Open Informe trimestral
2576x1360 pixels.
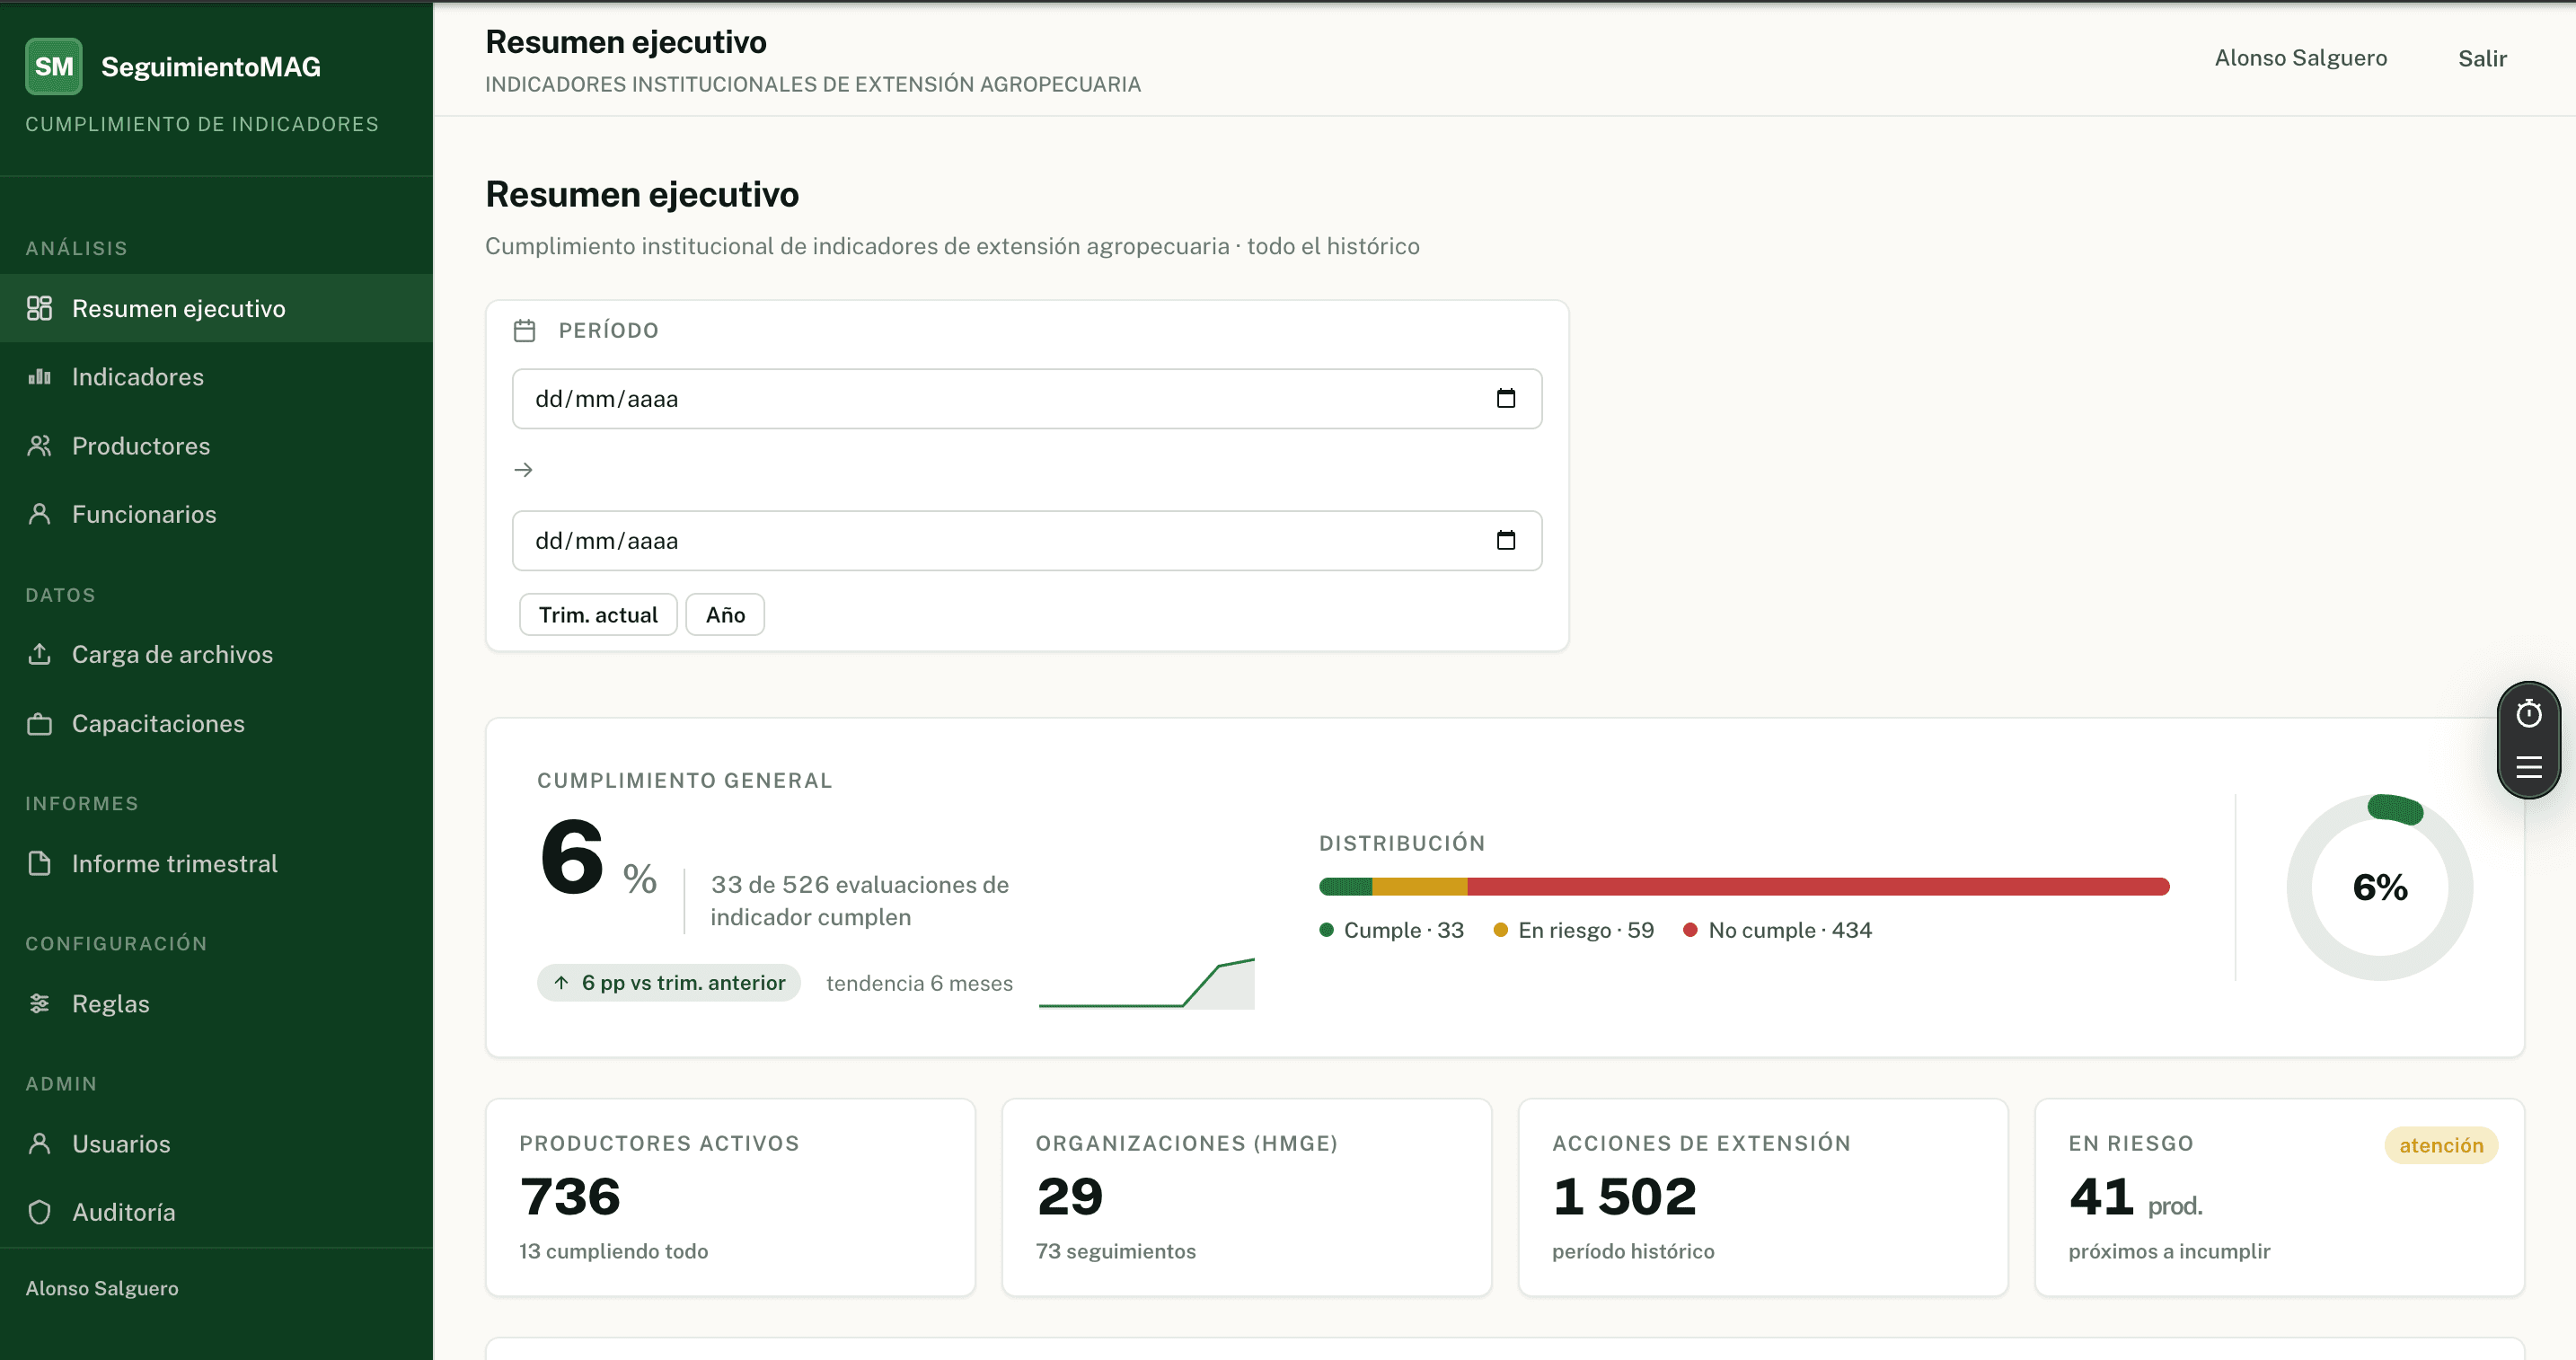click(216, 863)
